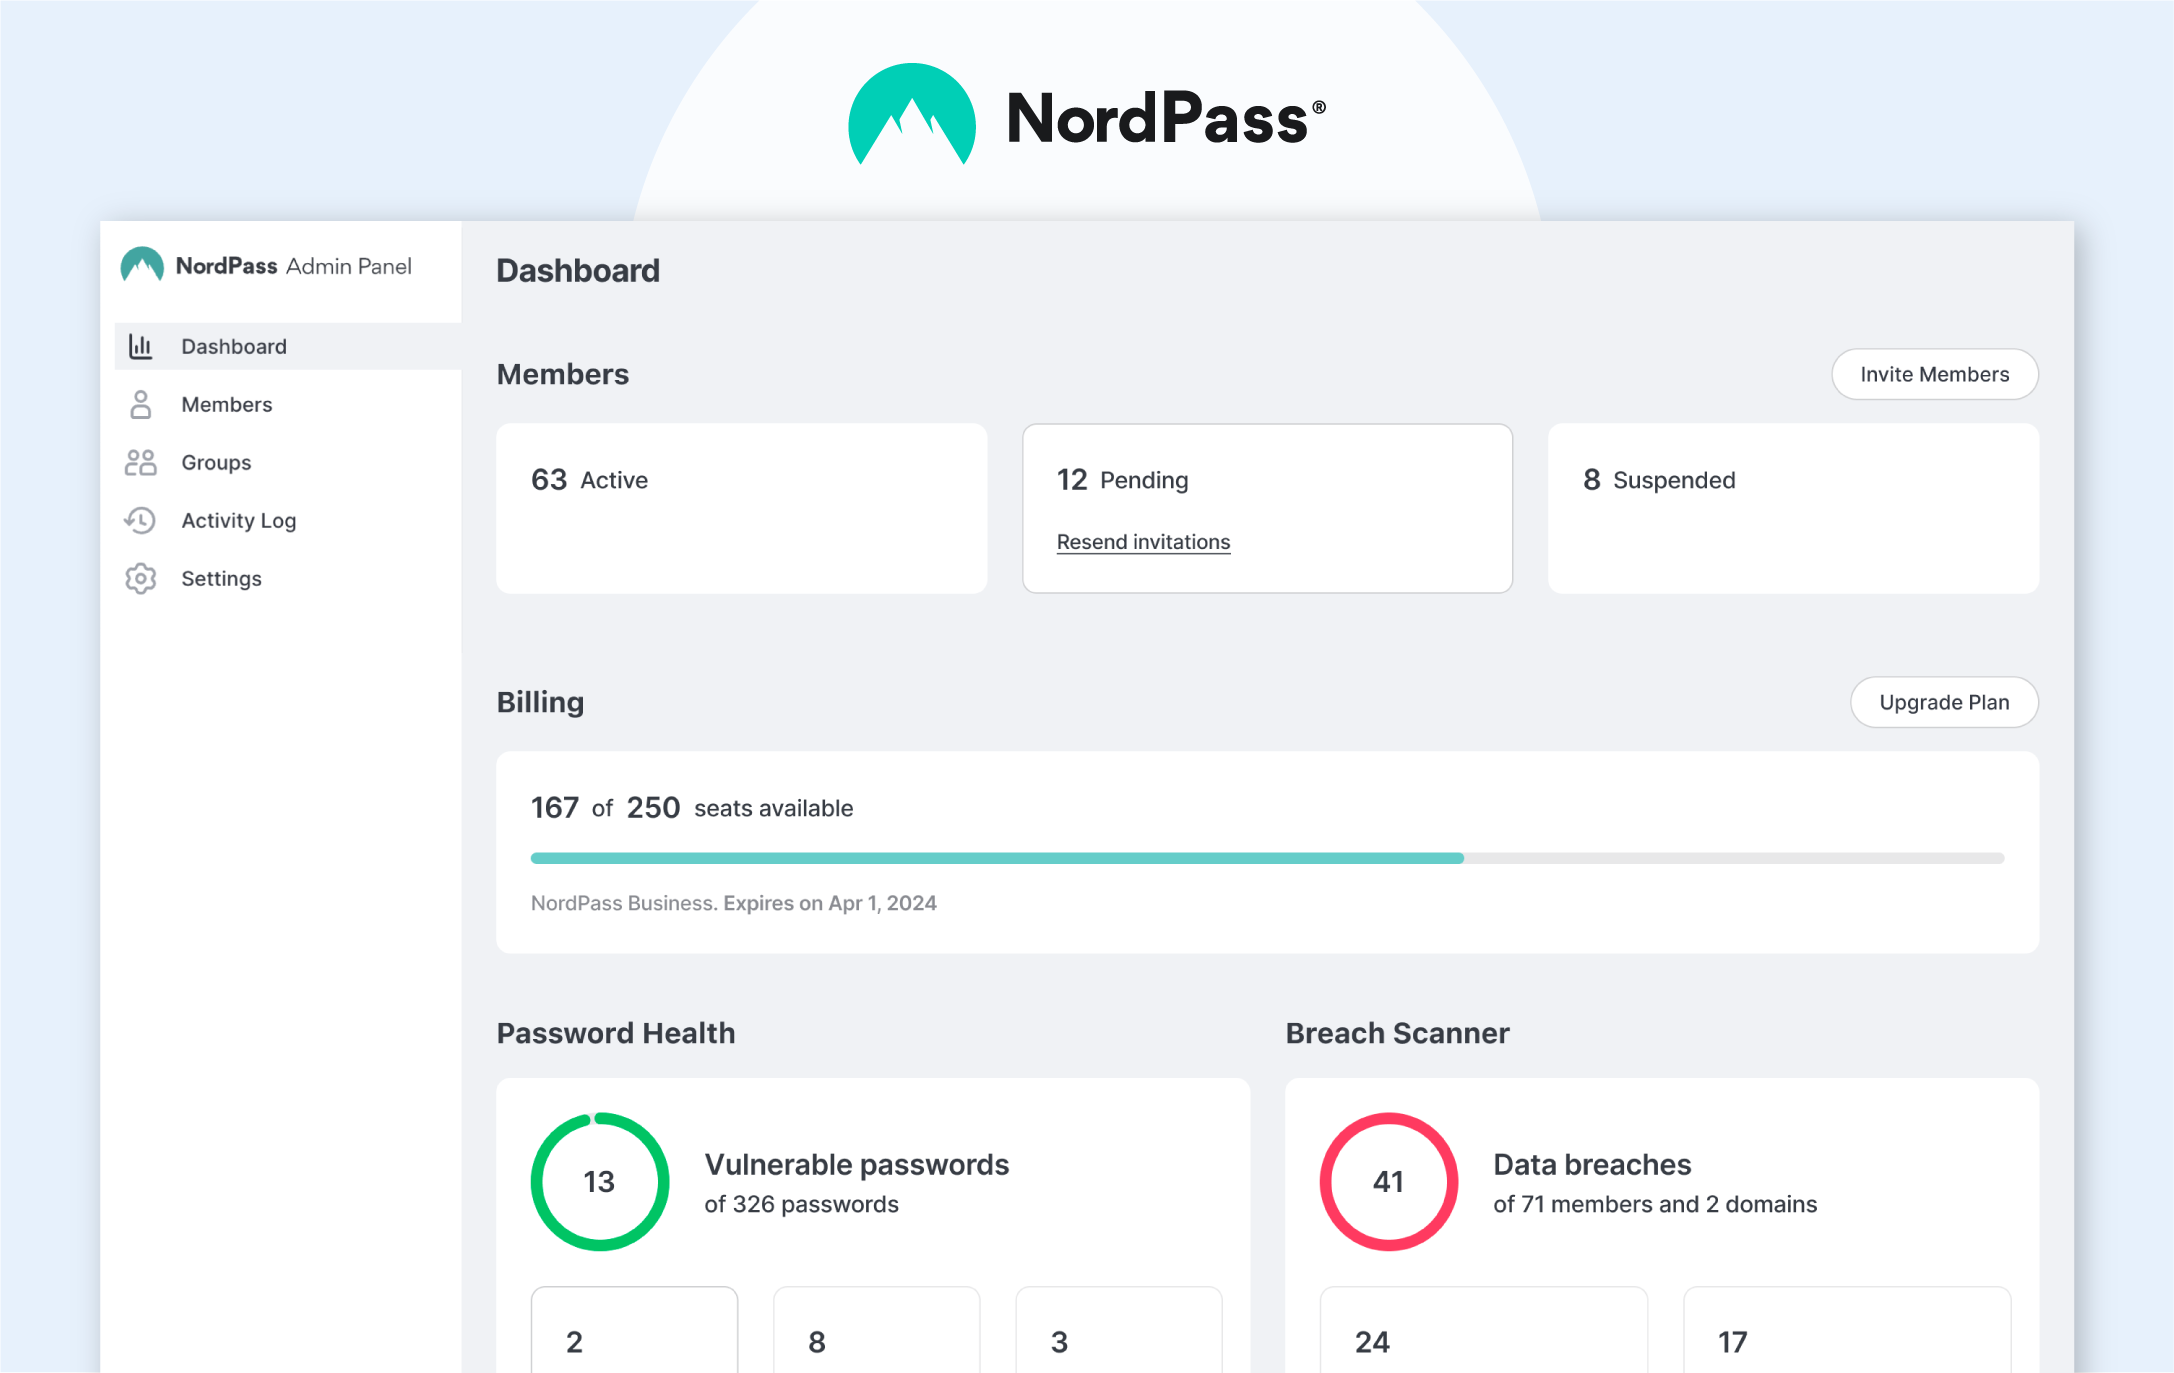Click the Members icon in sidebar
The image size is (2174, 1373).
coord(139,403)
